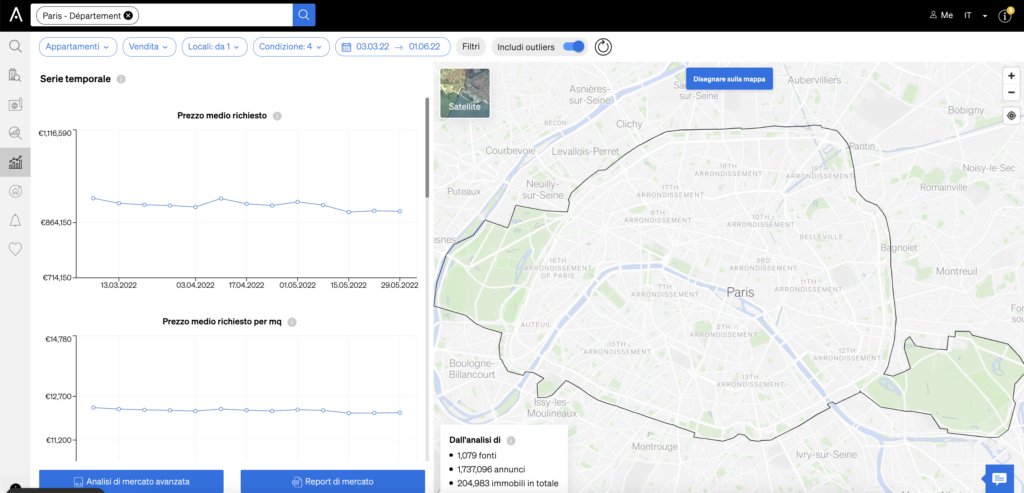Toggle the Includi outliers switch
Image resolution: width=1024 pixels, height=493 pixels.
tap(573, 47)
